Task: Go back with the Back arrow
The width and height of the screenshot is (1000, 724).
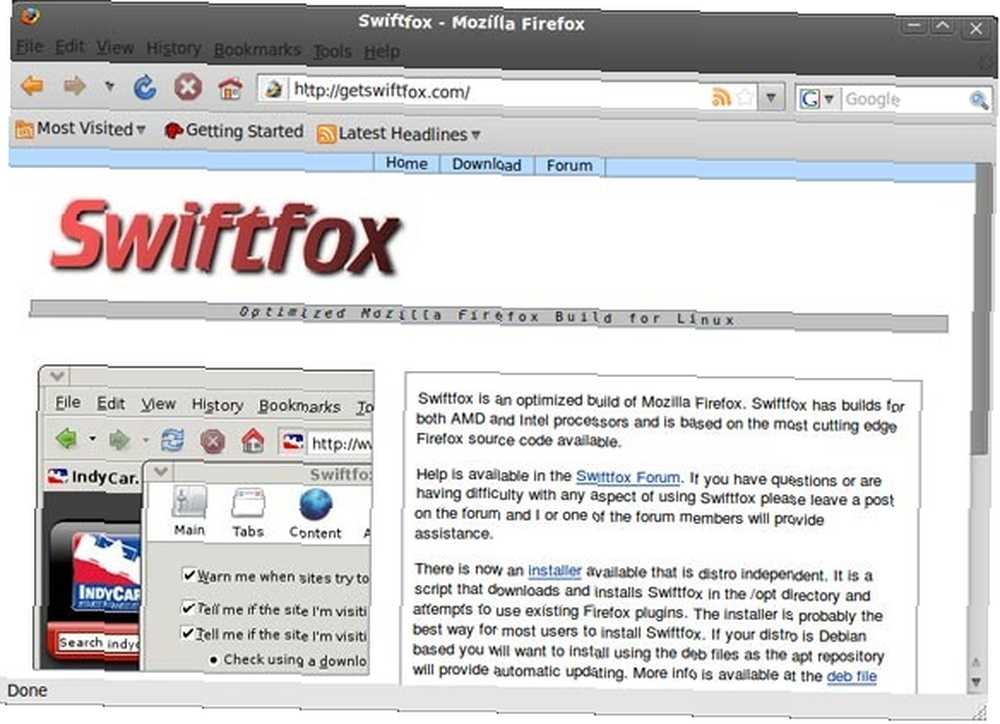Action: coord(32,85)
